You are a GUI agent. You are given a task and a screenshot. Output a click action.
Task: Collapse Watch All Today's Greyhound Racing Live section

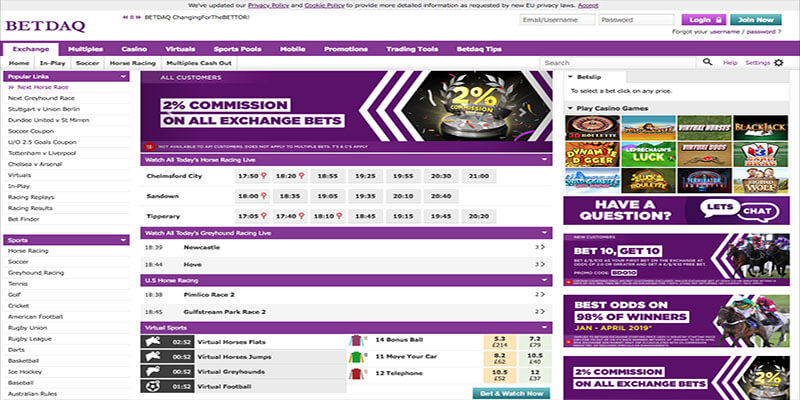(x=545, y=233)
